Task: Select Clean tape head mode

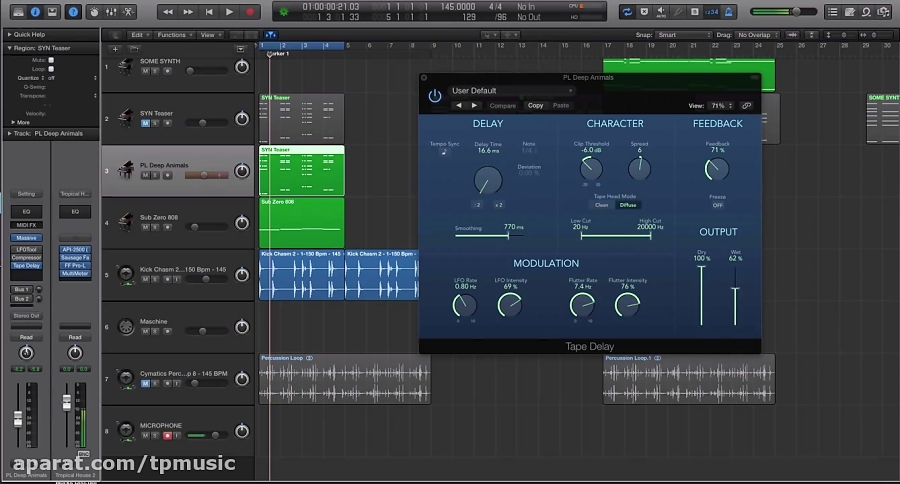Action: point(602,205)
